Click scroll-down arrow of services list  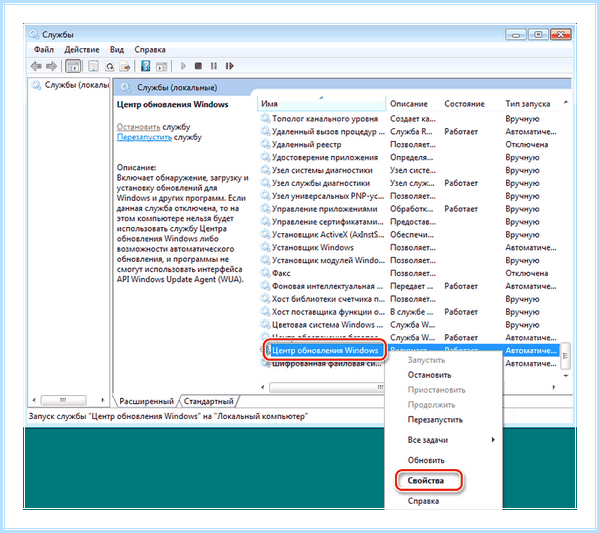click(x=566, y=376)
